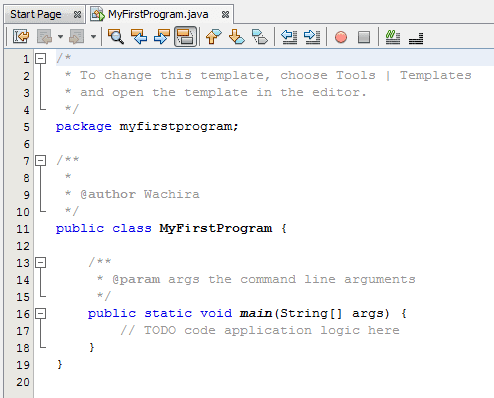494x398 pixels.
Task: Click the closing brace on line 19
Action: coord(60,364)
